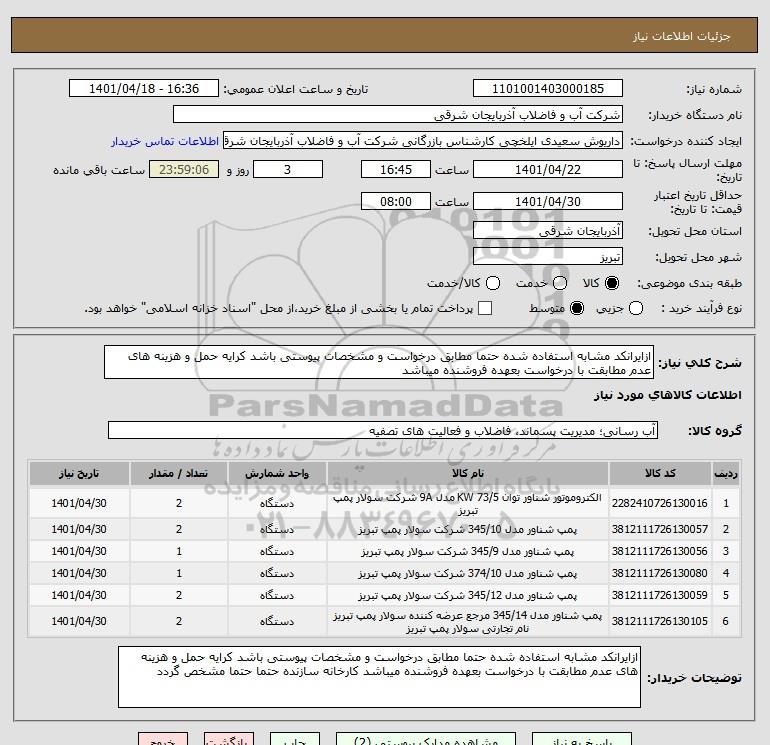Click the ردیف column header
This screenshot has height=745, width=770.
[x=726, y=473]
